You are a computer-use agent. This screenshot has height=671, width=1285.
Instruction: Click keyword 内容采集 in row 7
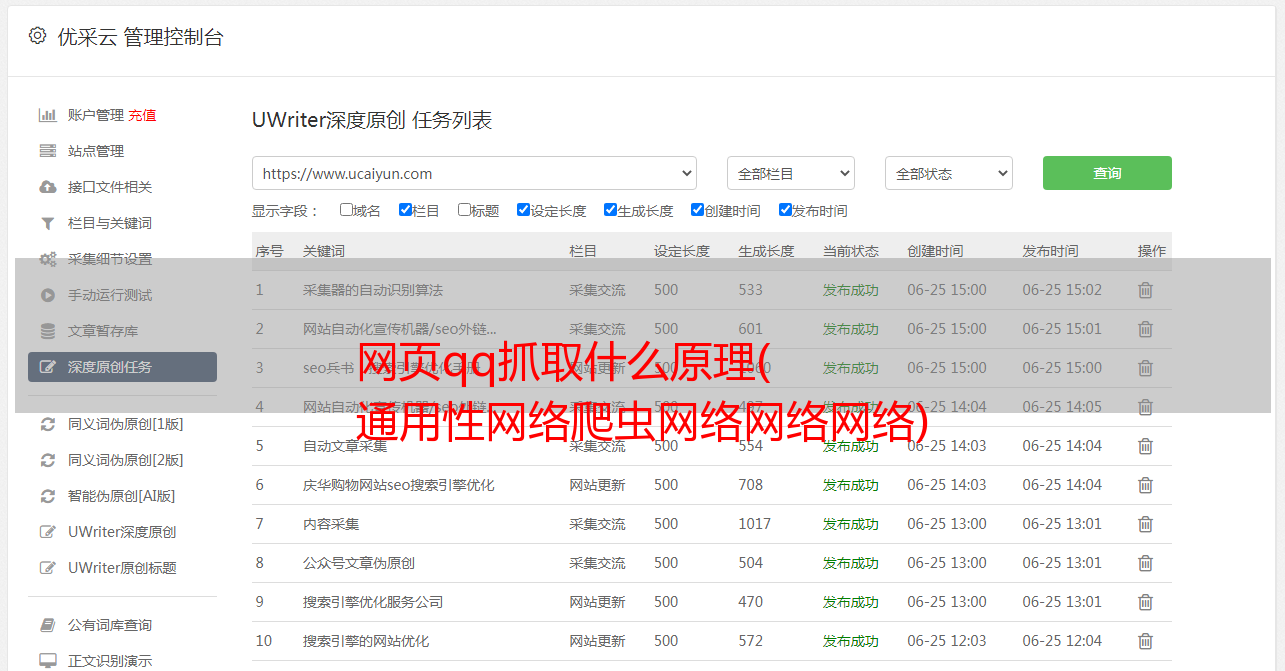click(331, 524)
